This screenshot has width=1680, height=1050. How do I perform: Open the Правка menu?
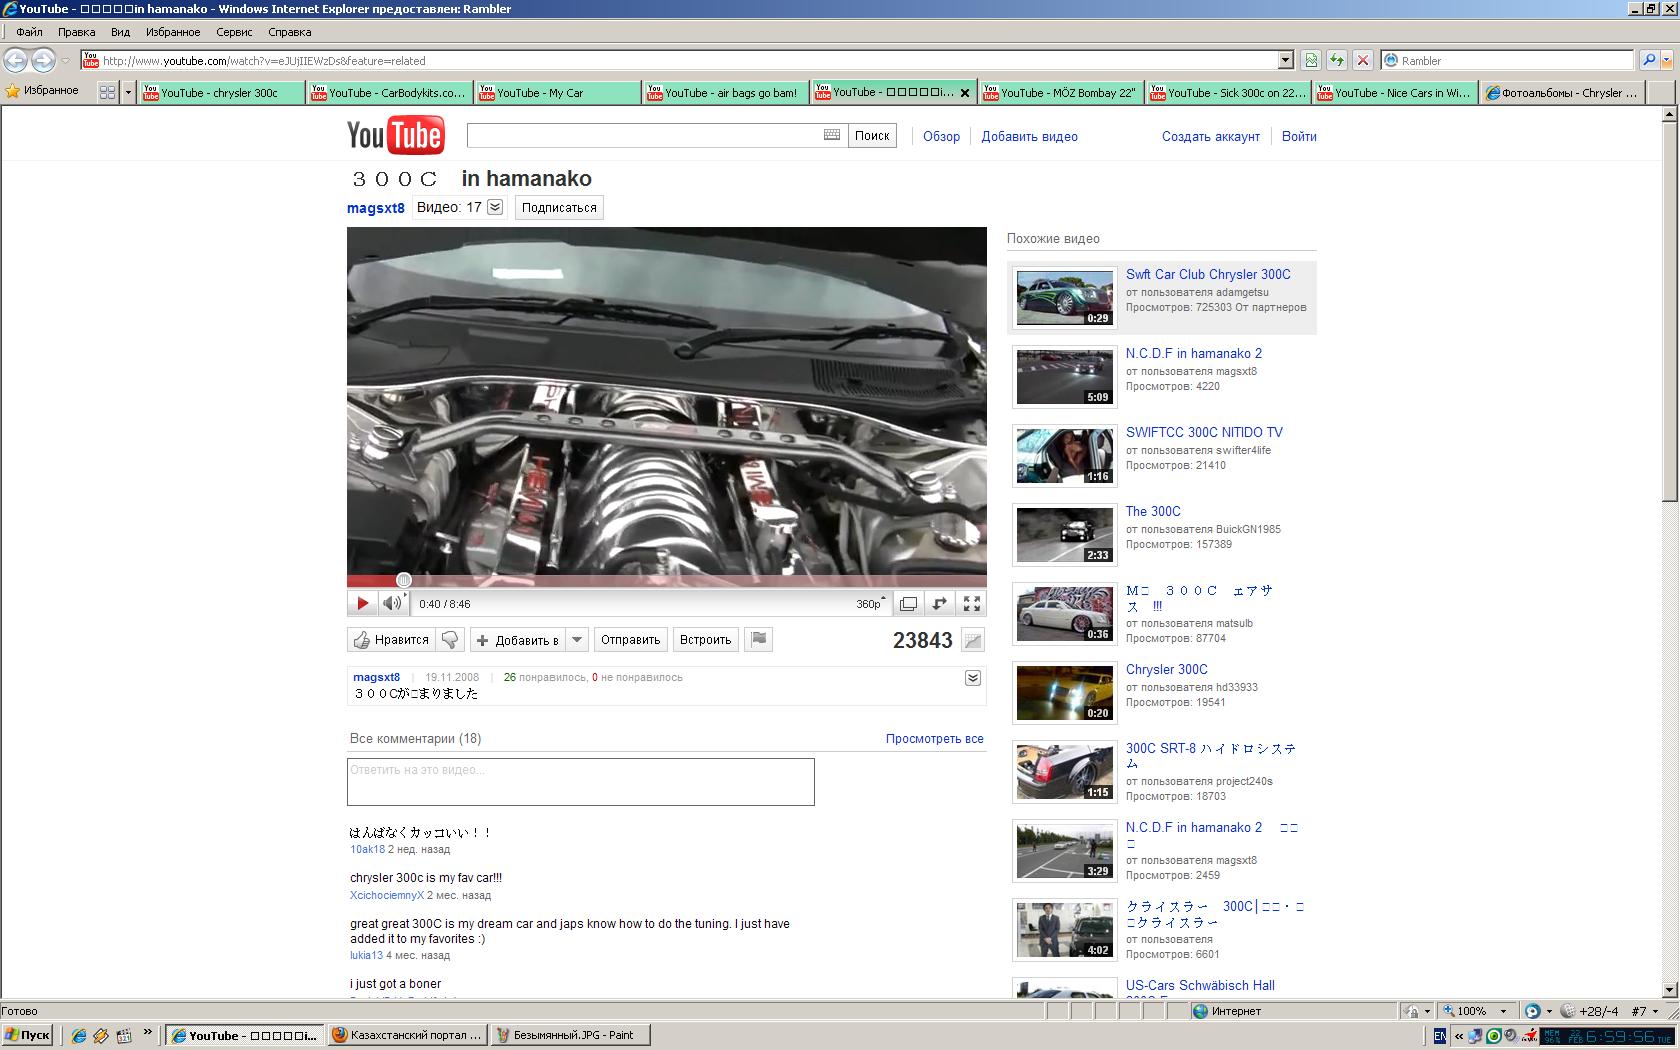(76, 32)
